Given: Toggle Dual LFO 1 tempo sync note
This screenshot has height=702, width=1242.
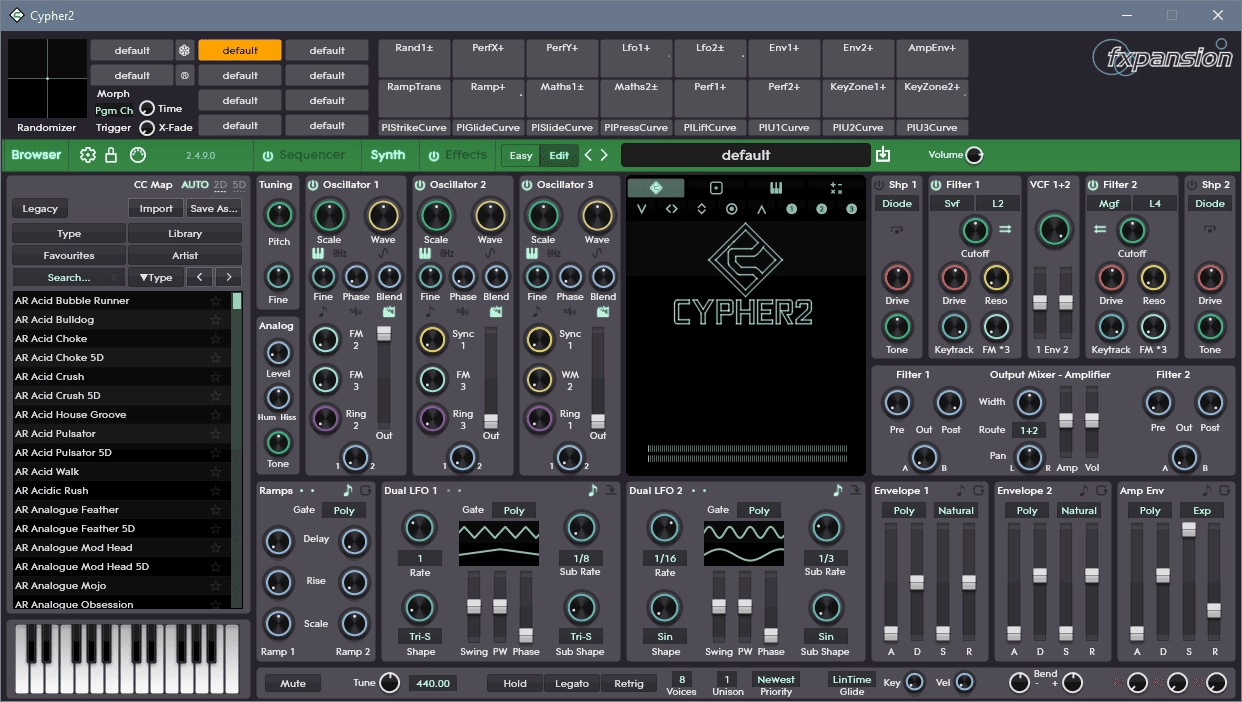Looking at the screenshot, I should tap(594, 490).
